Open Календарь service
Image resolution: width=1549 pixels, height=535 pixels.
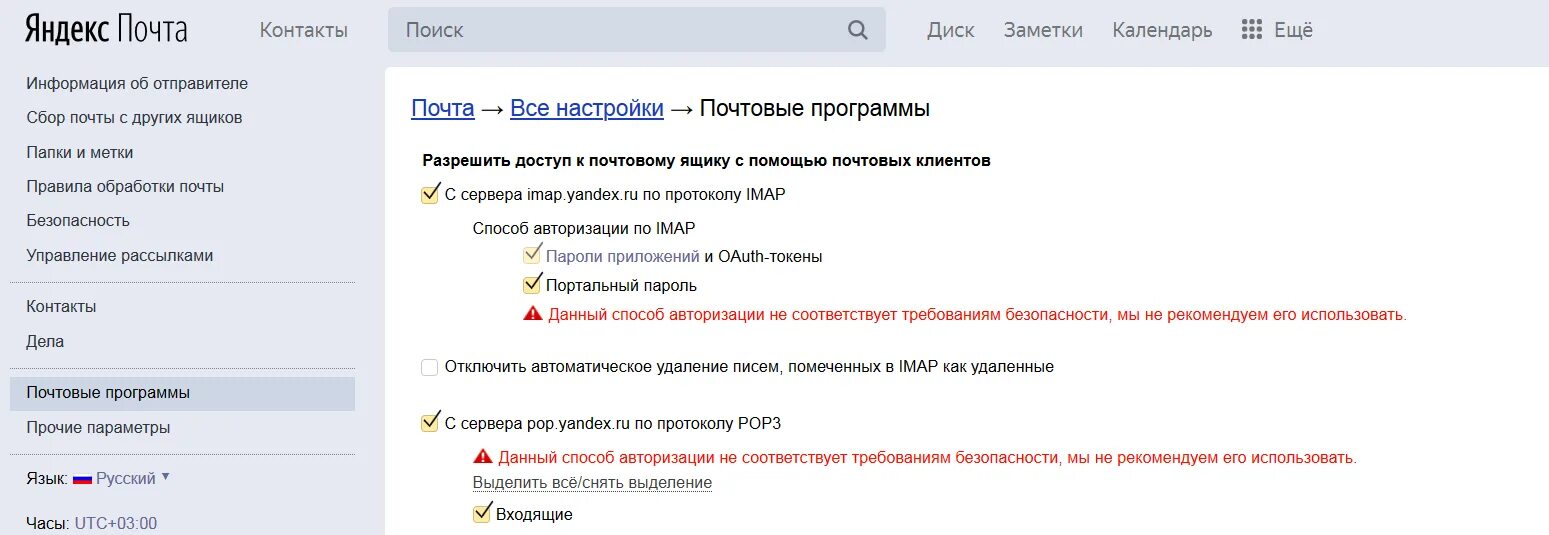[1162, 31]
